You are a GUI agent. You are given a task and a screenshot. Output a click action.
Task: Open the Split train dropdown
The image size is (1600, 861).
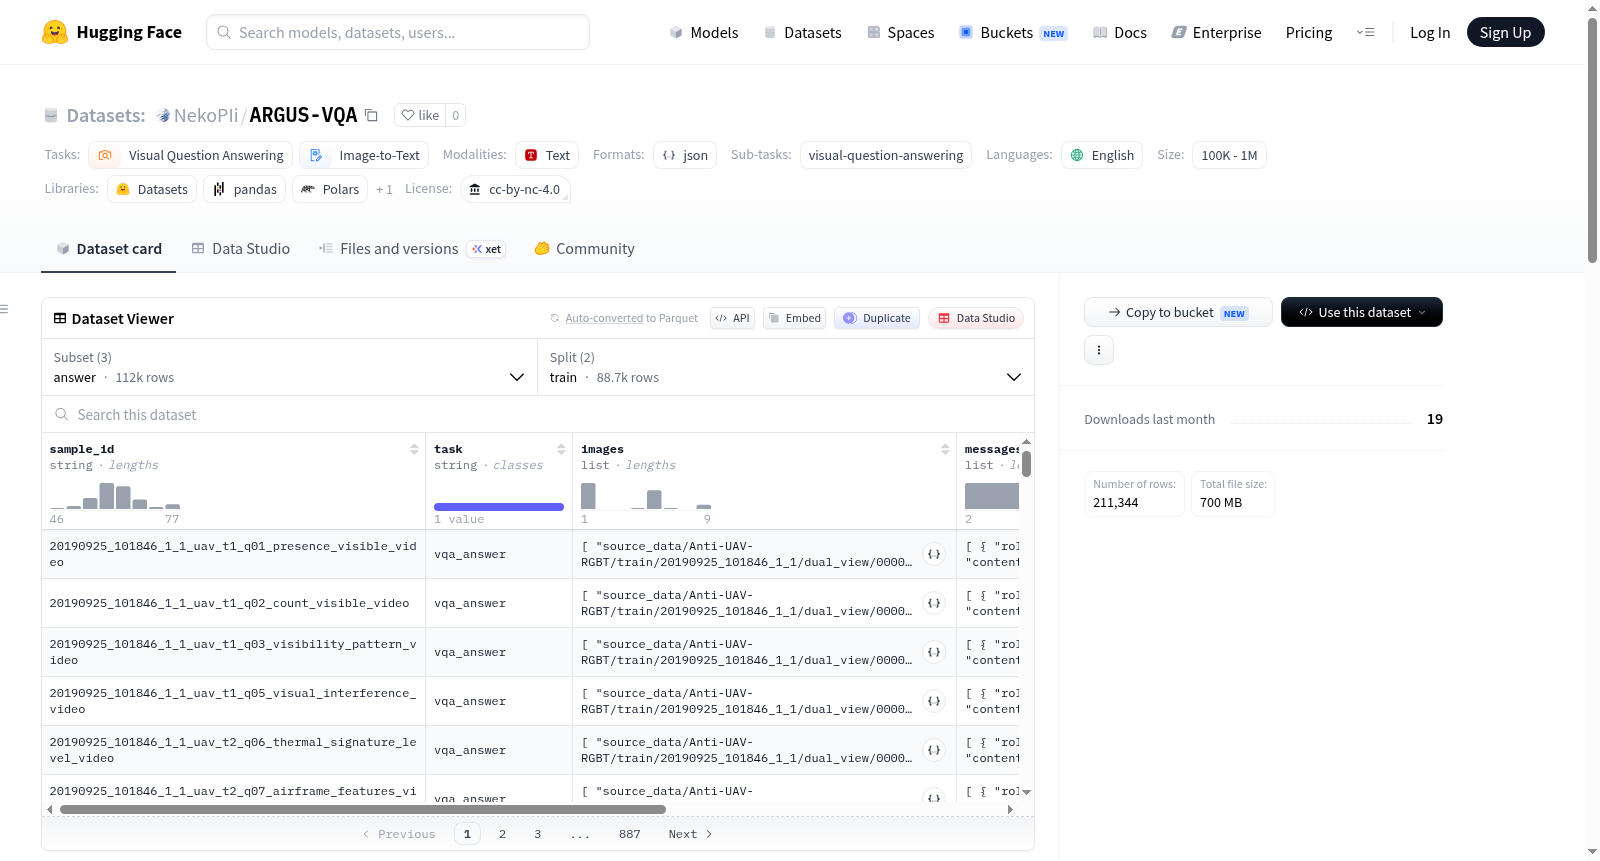point(786,367)
